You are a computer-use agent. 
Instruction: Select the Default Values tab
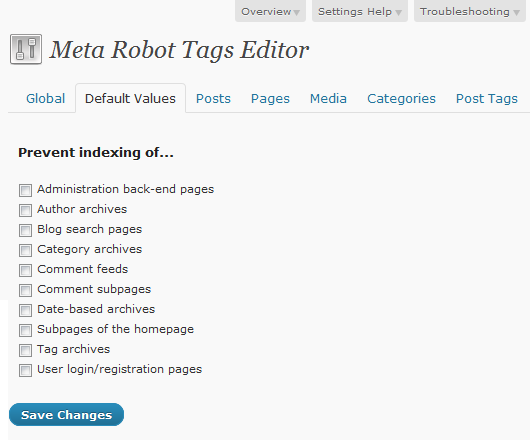tap(130, 98)
